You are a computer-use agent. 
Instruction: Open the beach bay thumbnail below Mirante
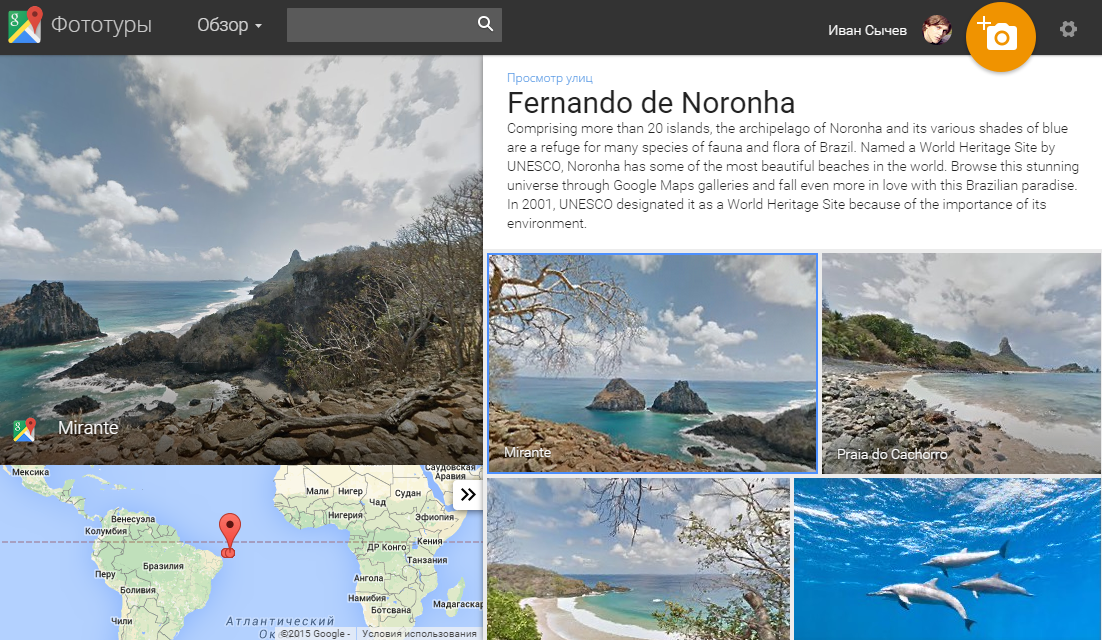(x=638, y=559)
